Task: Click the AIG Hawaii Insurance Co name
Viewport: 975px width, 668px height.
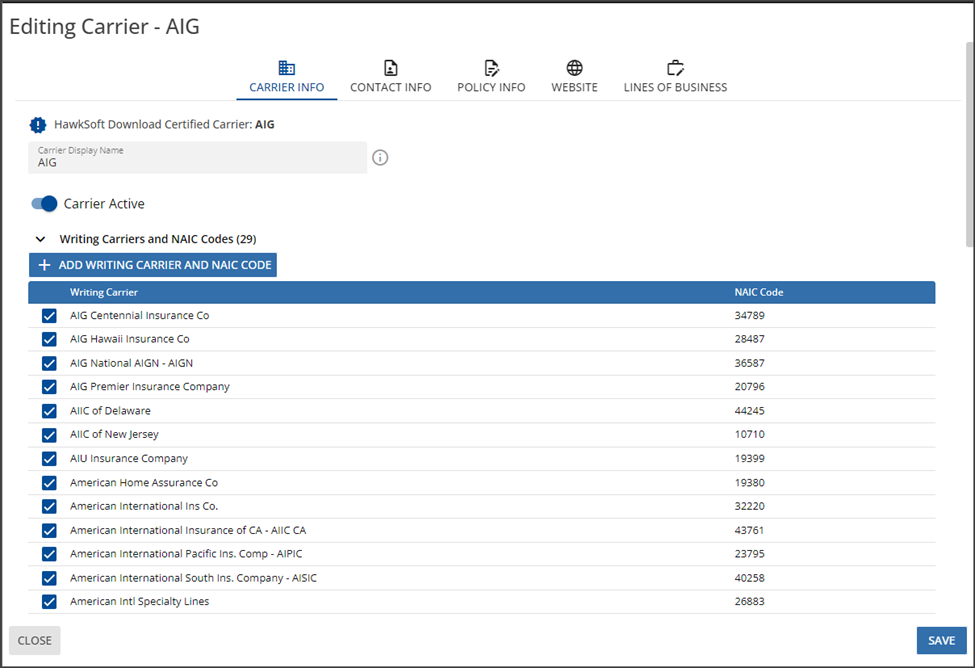Action: (x=129, y=339)
